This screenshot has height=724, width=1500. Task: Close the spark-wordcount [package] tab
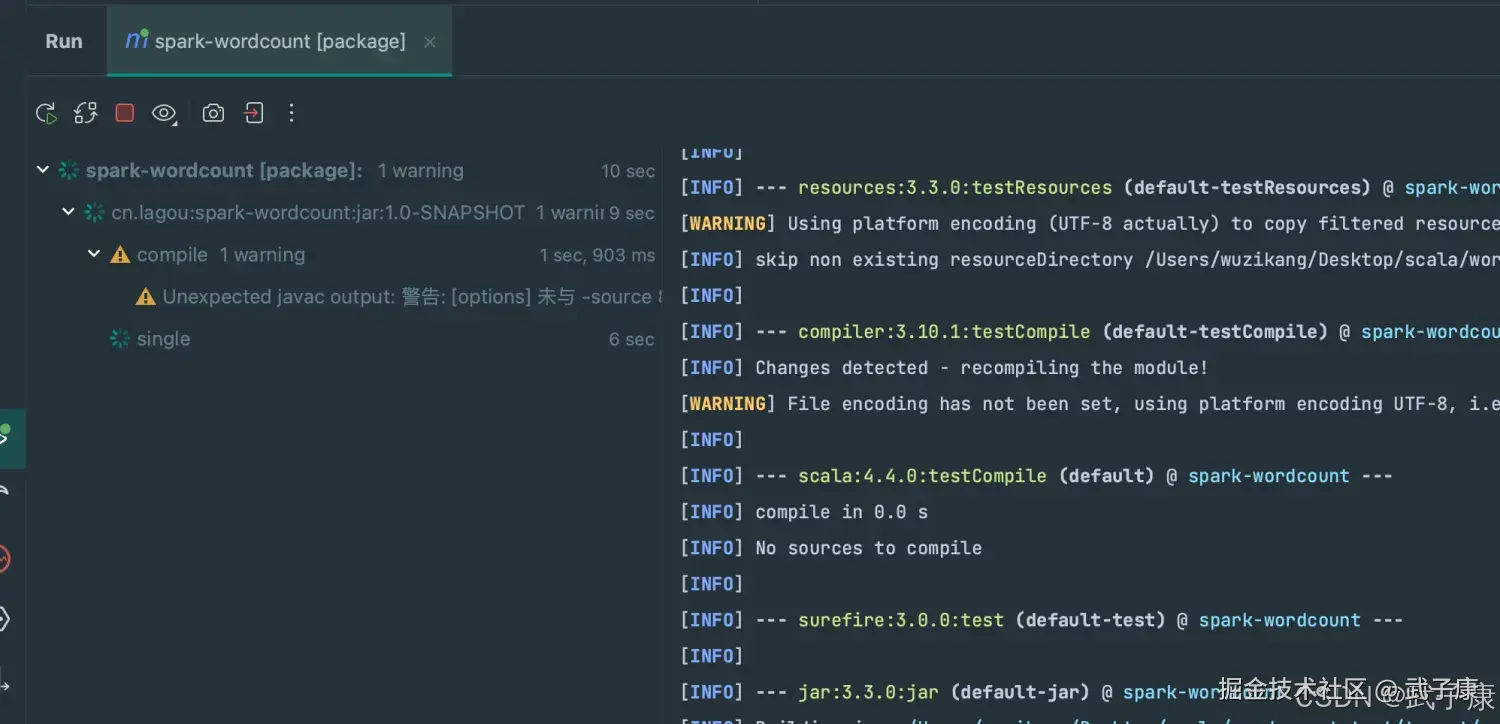tap(430, 42)
